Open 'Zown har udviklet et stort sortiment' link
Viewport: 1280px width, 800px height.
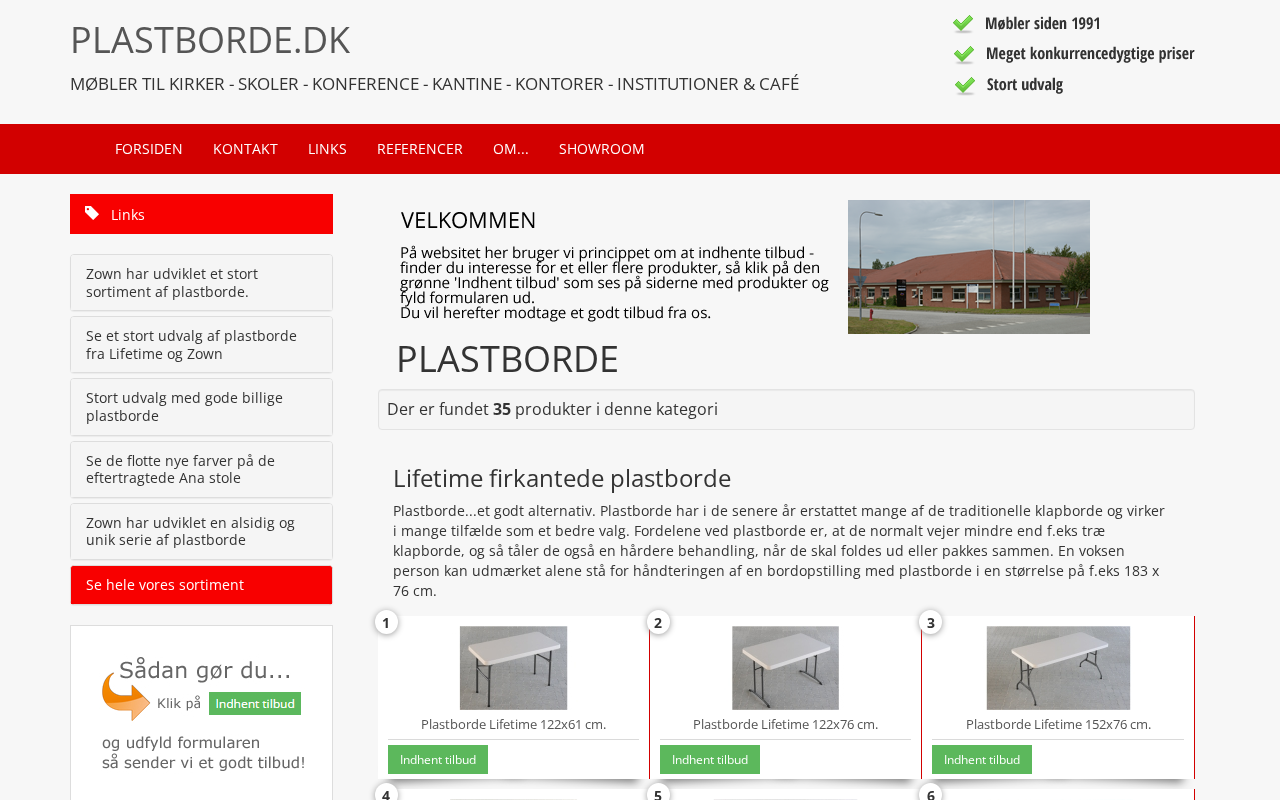(x=201, y=283)
